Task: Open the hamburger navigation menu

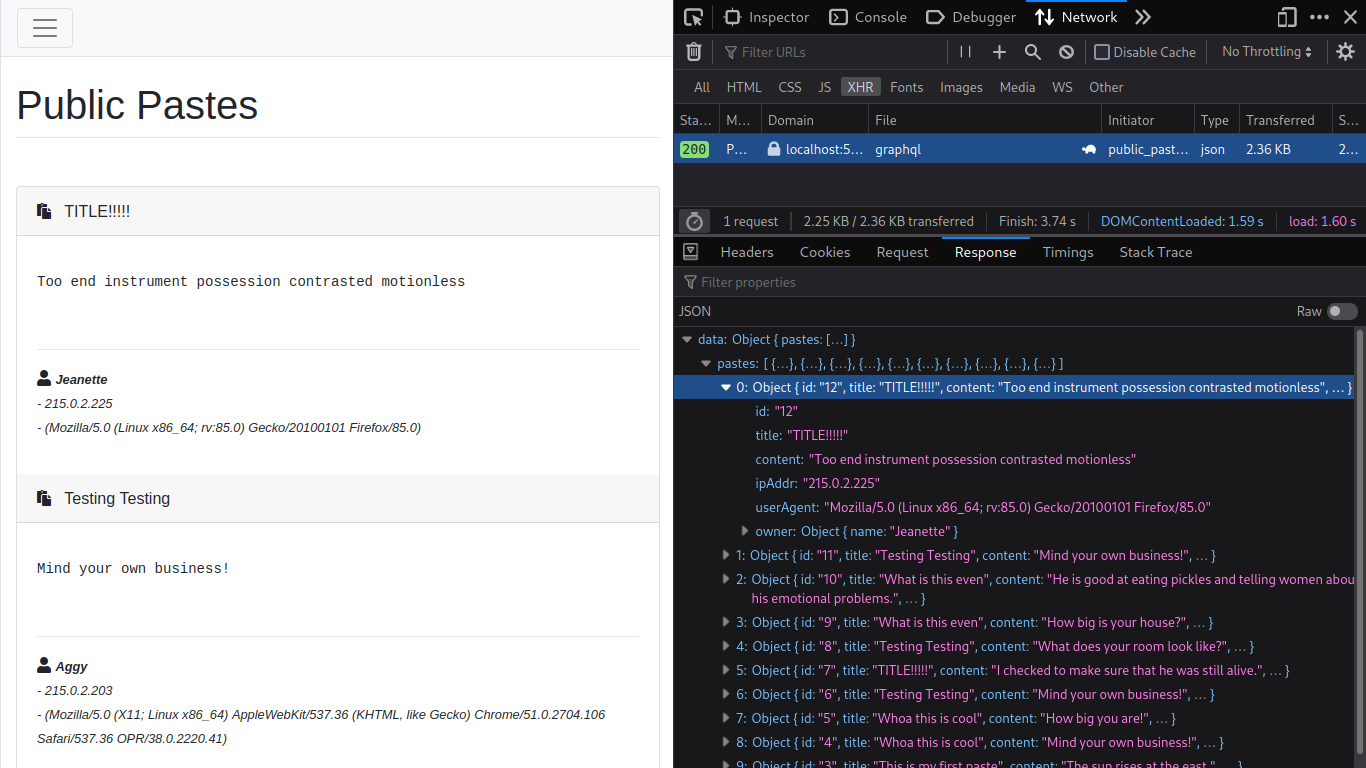Action: point(45,28)
